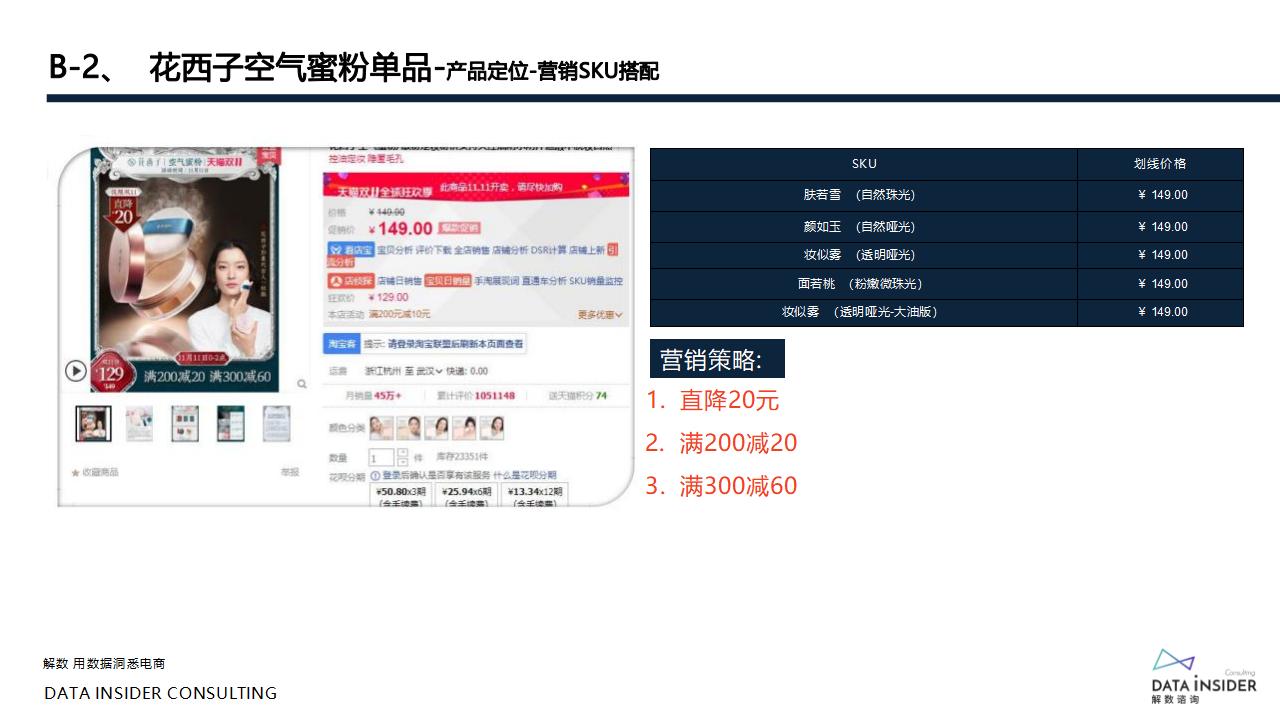Open 店铺日销售 link
This screenshot has width=1280, height=720.
point(399,281)
